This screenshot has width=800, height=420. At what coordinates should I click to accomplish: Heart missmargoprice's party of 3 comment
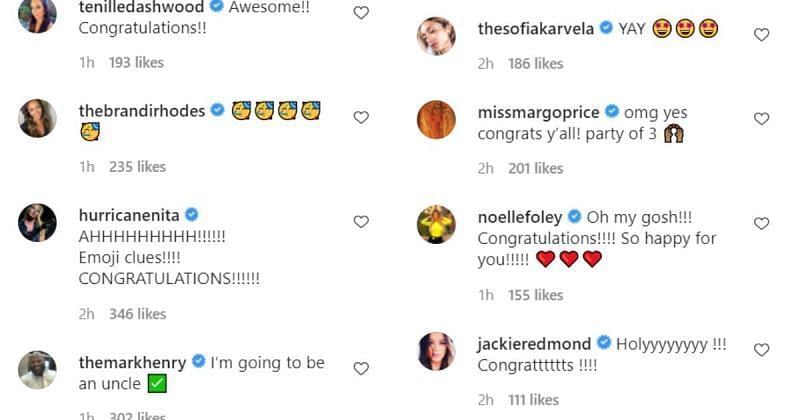coord(761,119)
